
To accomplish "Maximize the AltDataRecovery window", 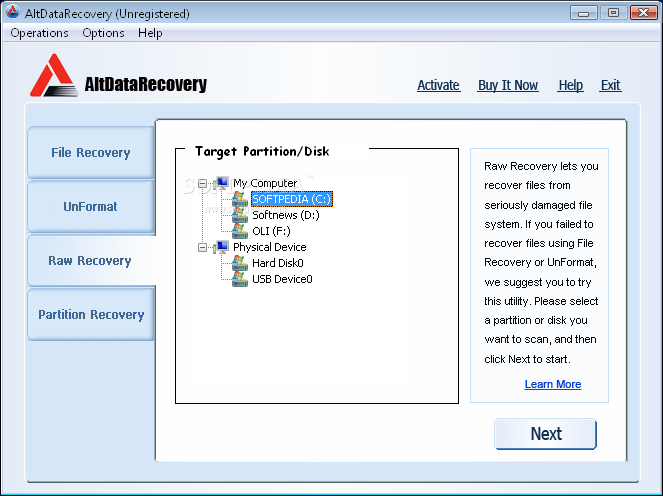I will coord(613,13).
